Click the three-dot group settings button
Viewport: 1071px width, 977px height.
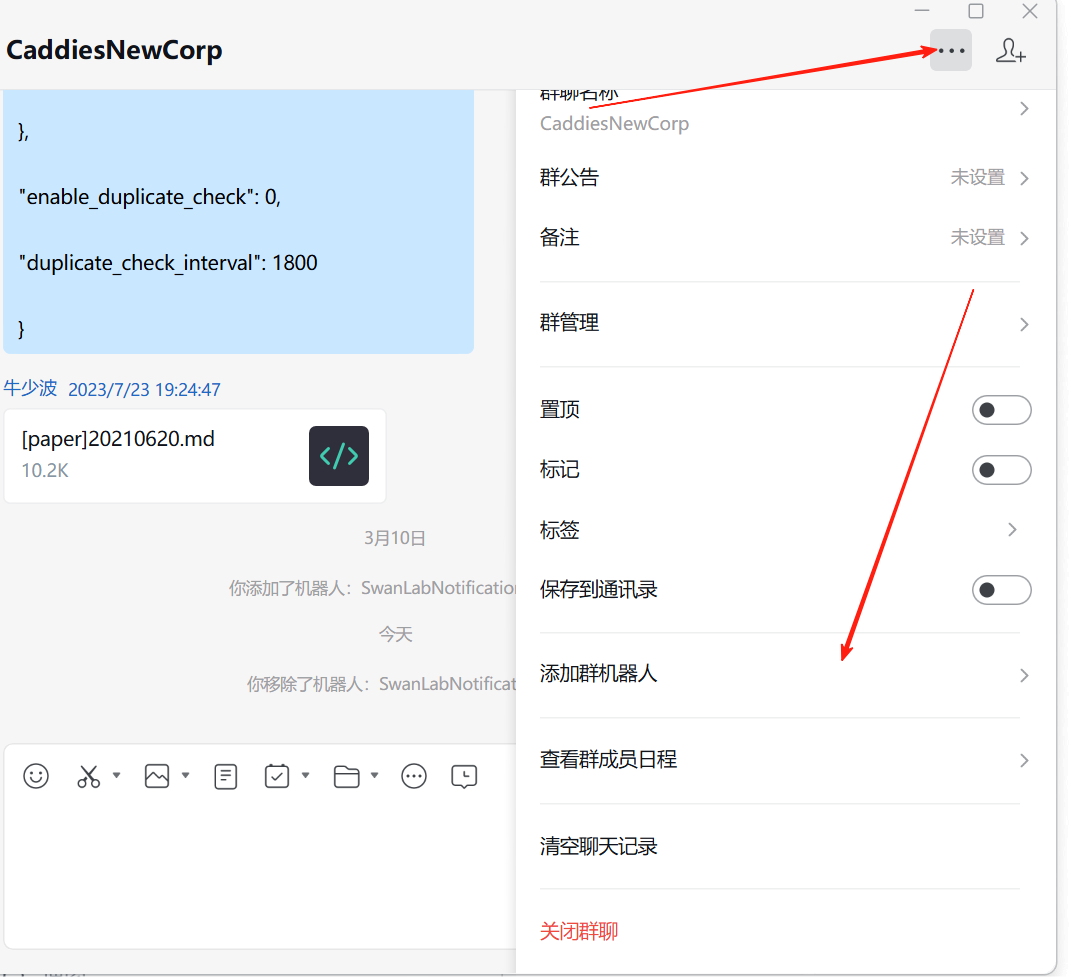(x=950, y=51)
